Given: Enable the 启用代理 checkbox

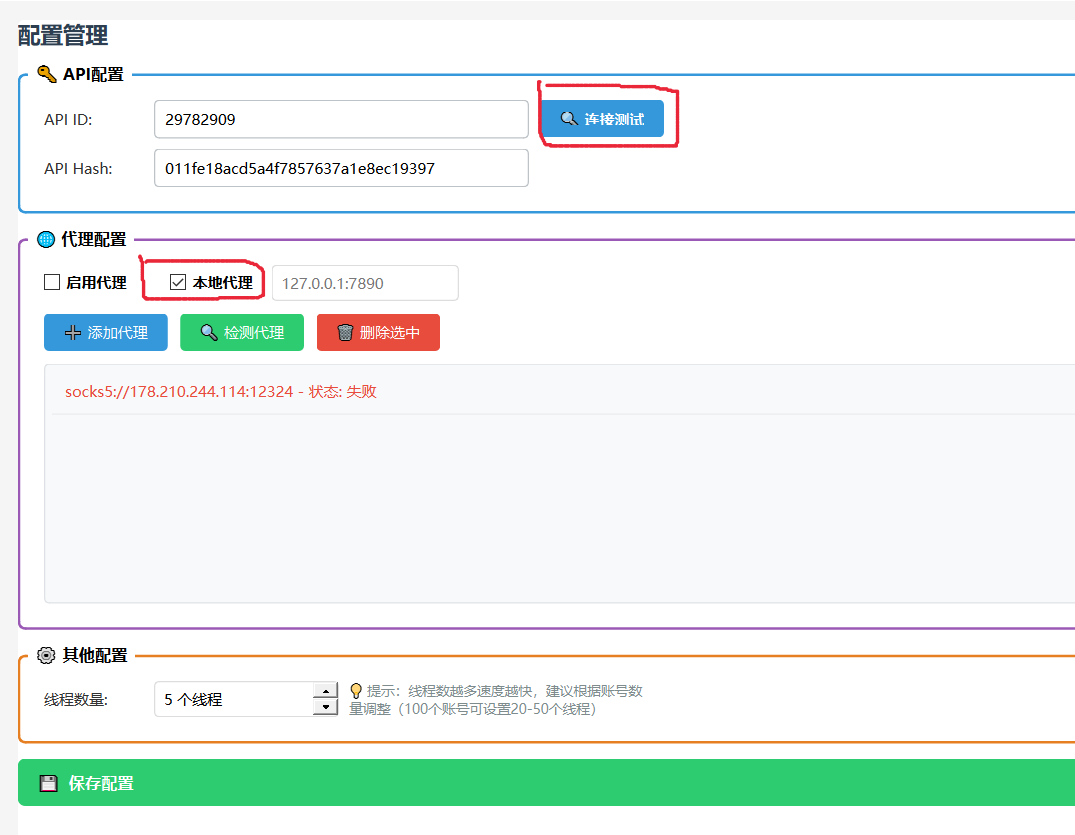Looking at the screenshot, I should coord(51,282).
